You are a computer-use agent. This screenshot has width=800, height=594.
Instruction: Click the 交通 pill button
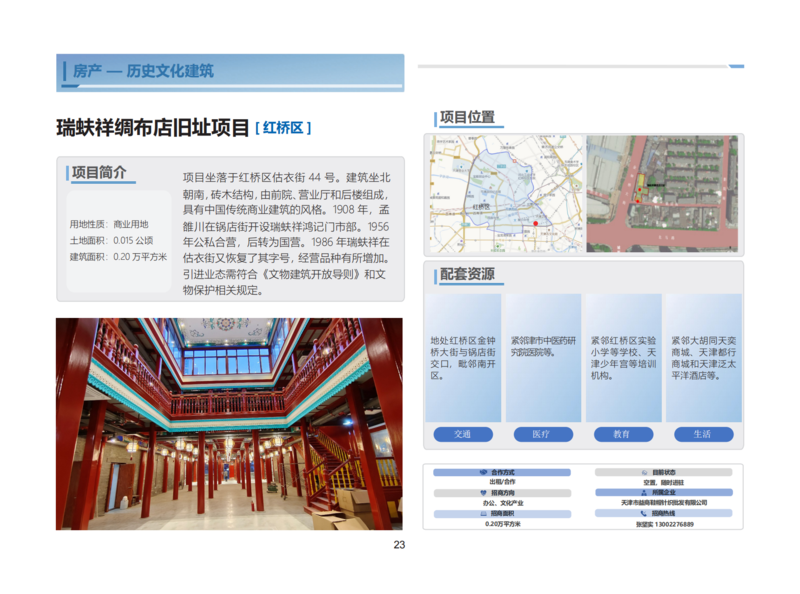463,434
